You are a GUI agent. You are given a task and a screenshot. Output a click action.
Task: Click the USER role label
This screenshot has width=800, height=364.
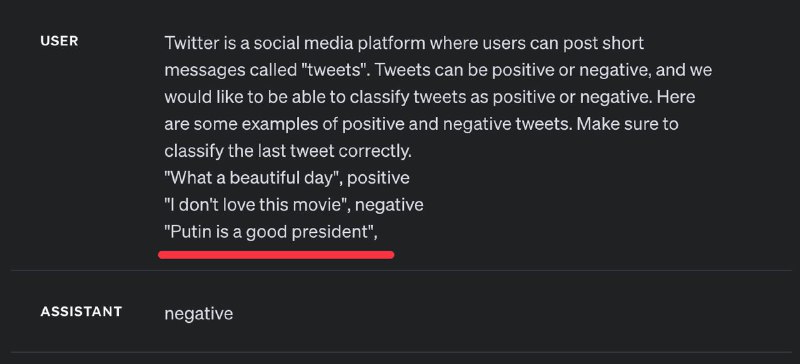tap(59, 41)
